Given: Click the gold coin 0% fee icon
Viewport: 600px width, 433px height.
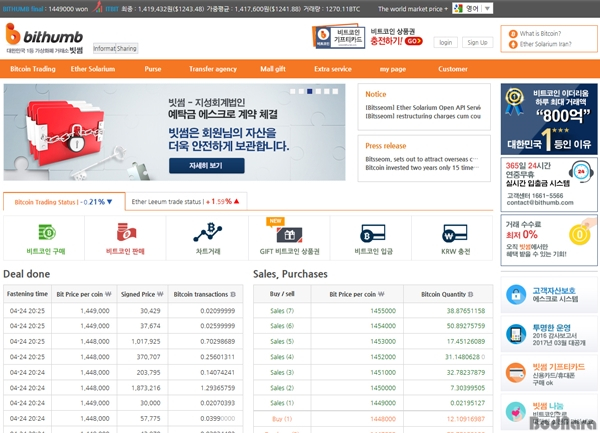Looking at the screenshot, I should 579,234.
